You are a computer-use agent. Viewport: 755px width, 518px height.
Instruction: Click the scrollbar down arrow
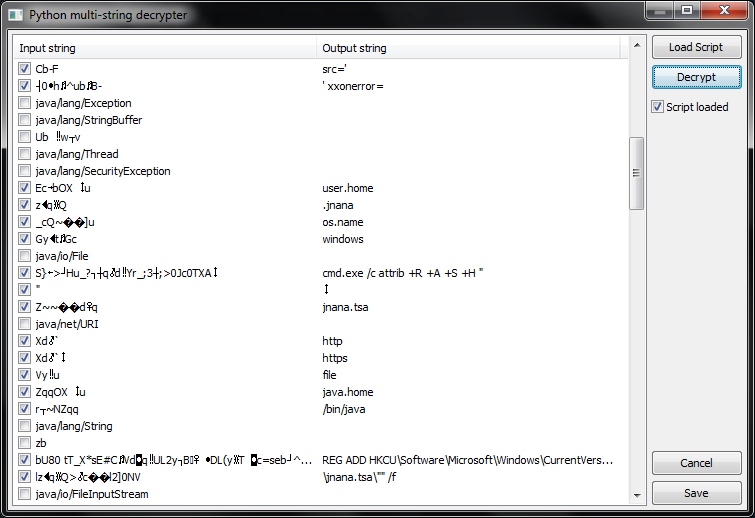tap(637, 495)
